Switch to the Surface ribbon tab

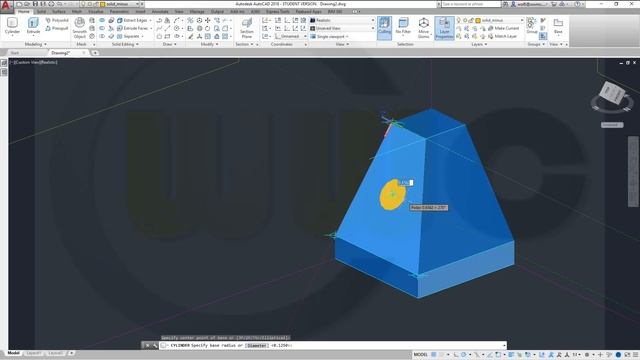coord(59,11)
